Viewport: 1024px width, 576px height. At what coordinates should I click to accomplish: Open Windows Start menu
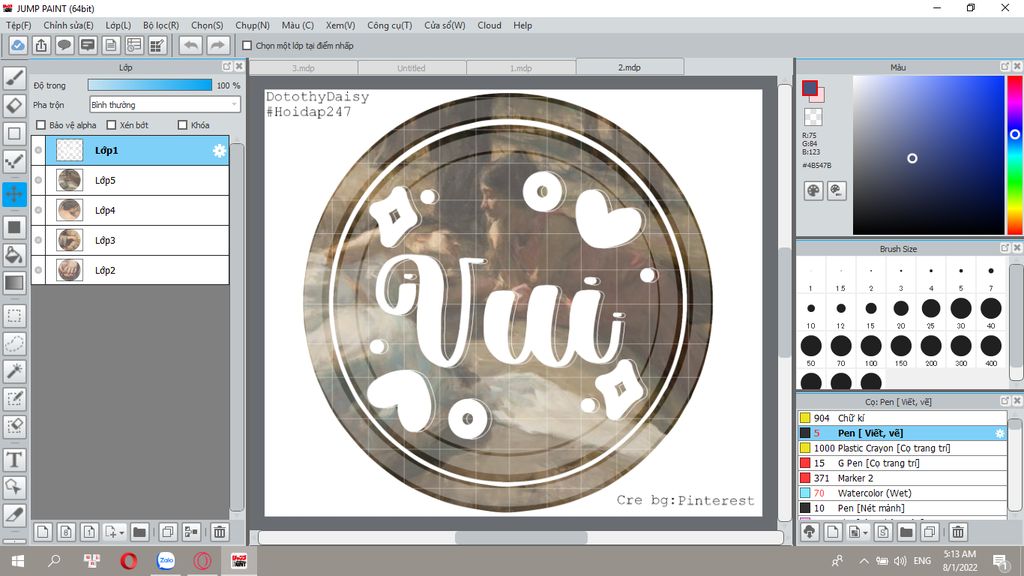(18, 560)
